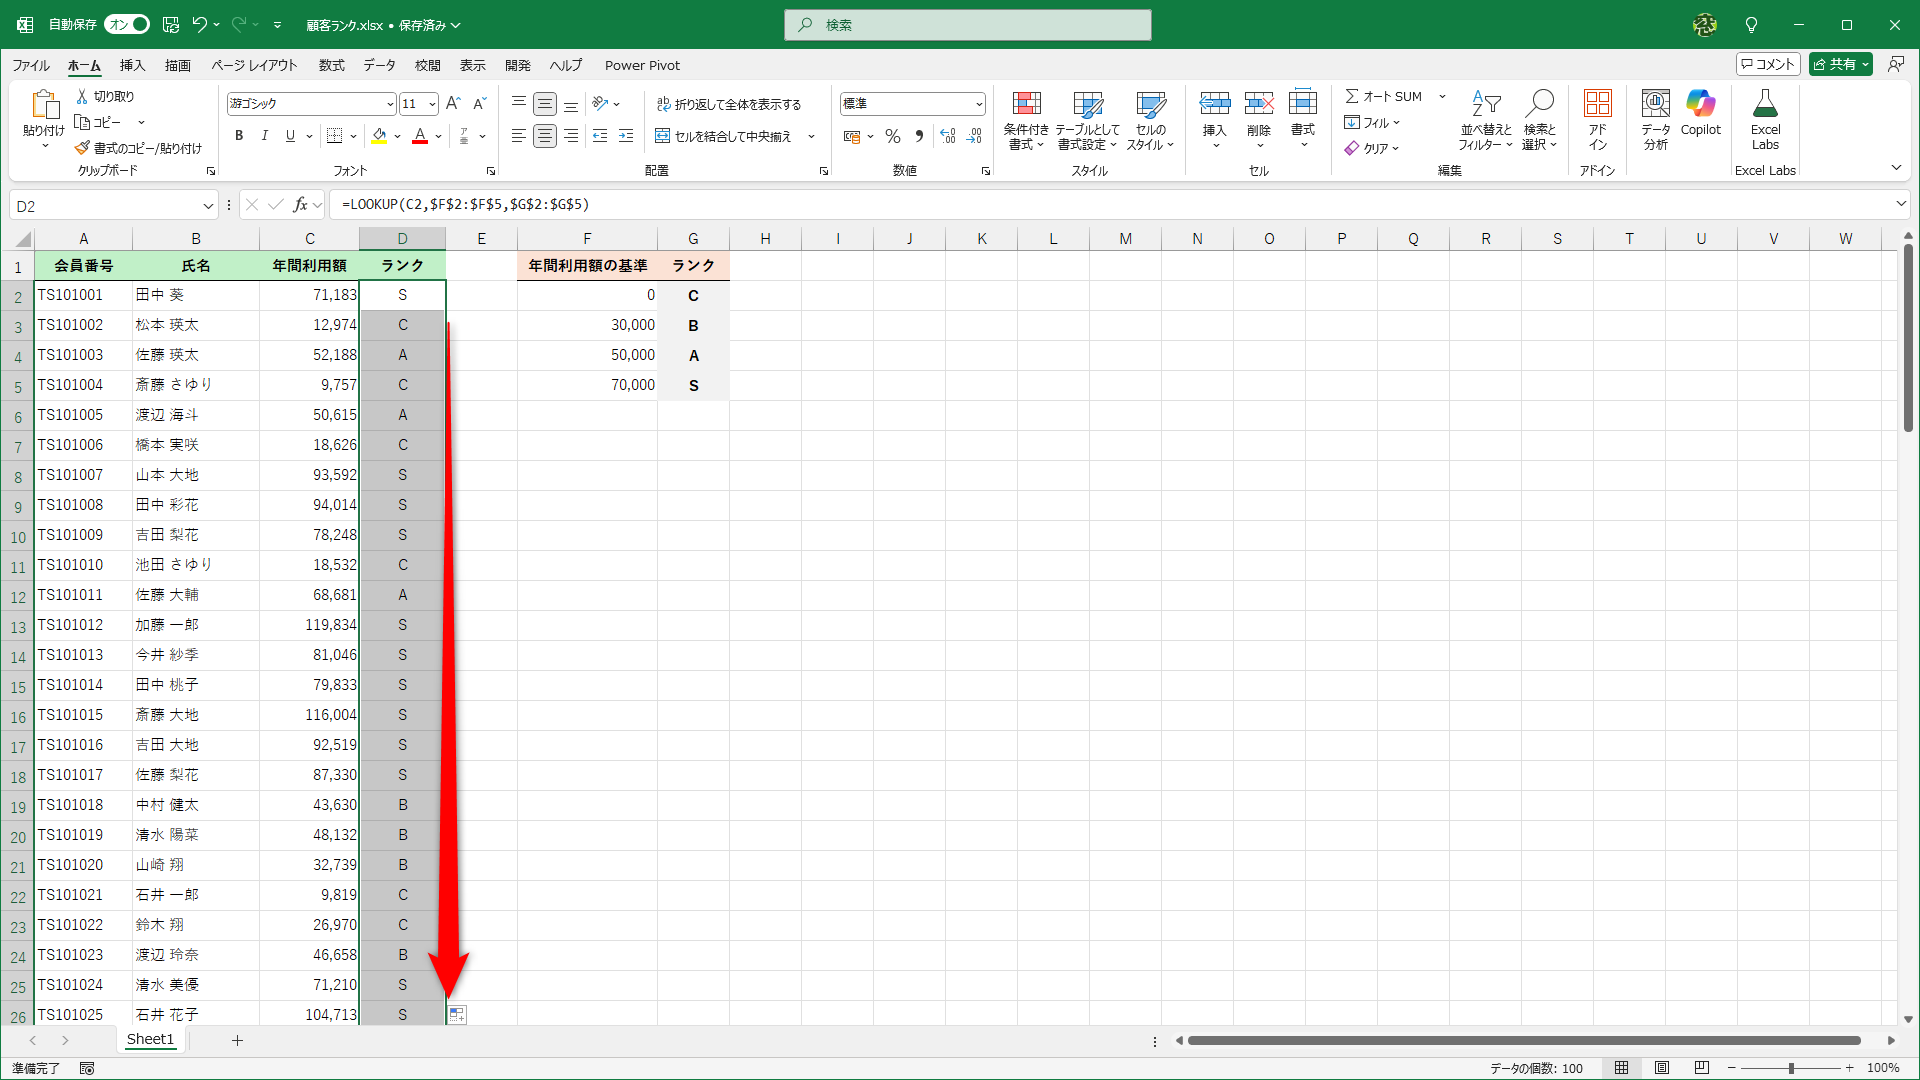
Task: Switch to Page Layout tab
Action: [x=254, y=65]
